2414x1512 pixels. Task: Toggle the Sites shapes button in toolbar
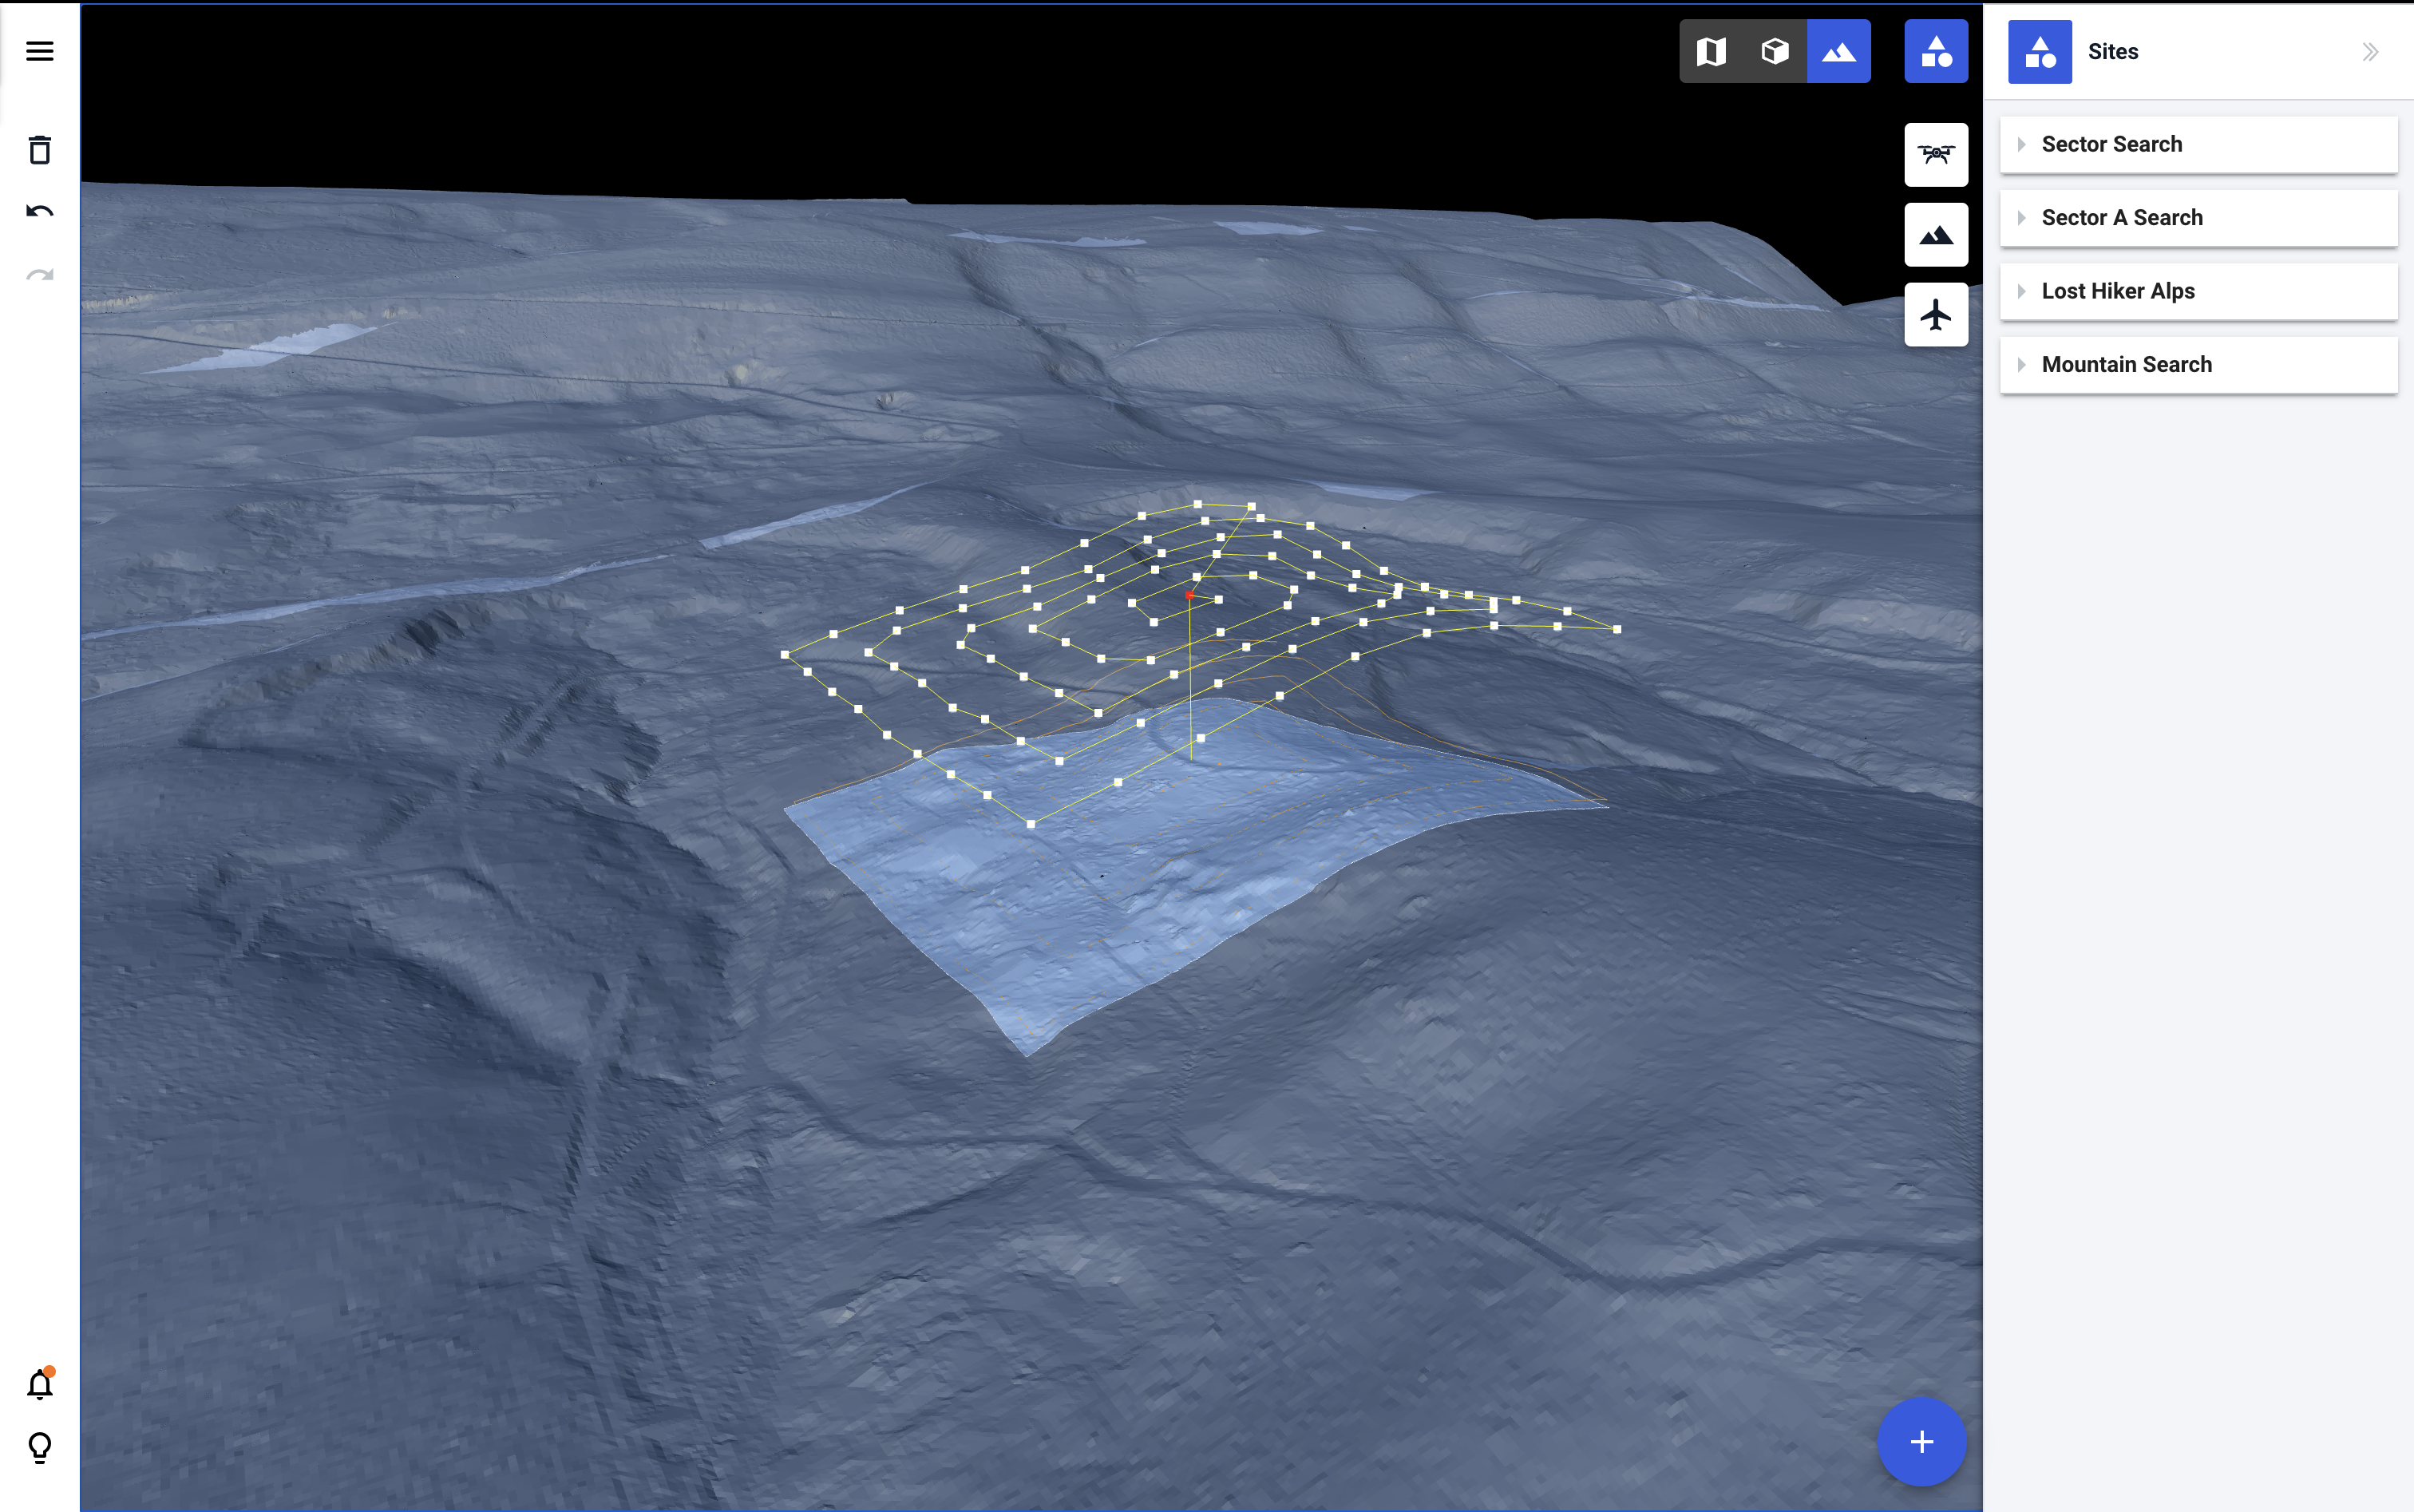coord(1935,51)
